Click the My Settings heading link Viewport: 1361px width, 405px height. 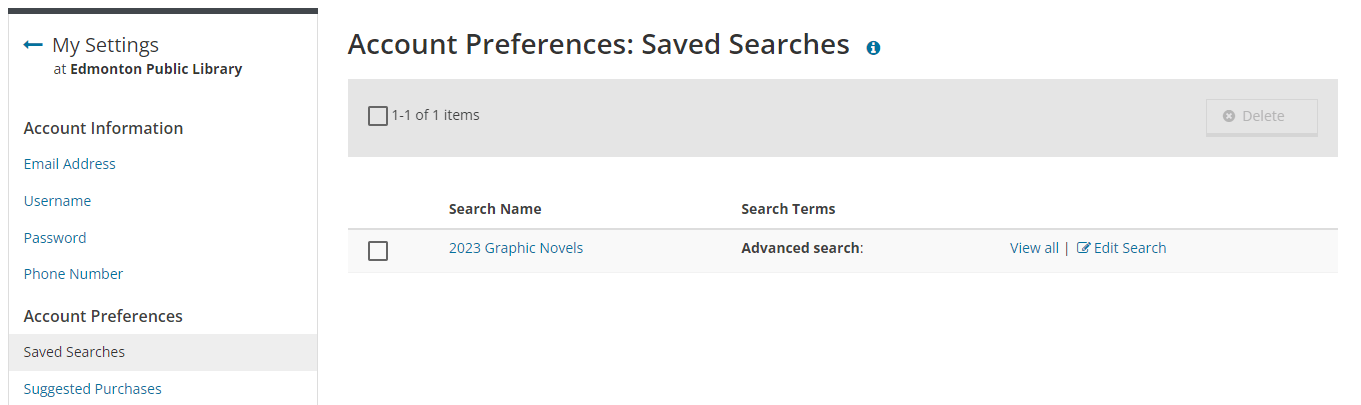105,45
